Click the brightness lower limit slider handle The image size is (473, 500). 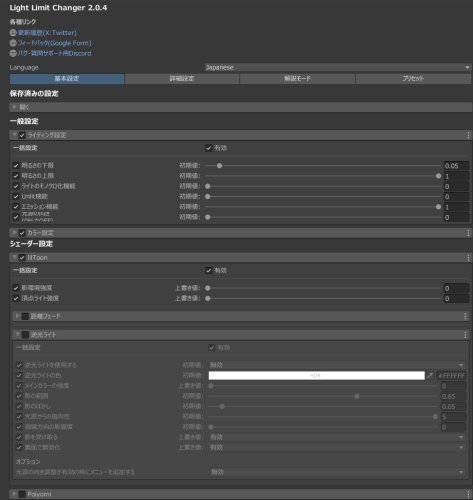pyautogui.click(x=219, y=166)
